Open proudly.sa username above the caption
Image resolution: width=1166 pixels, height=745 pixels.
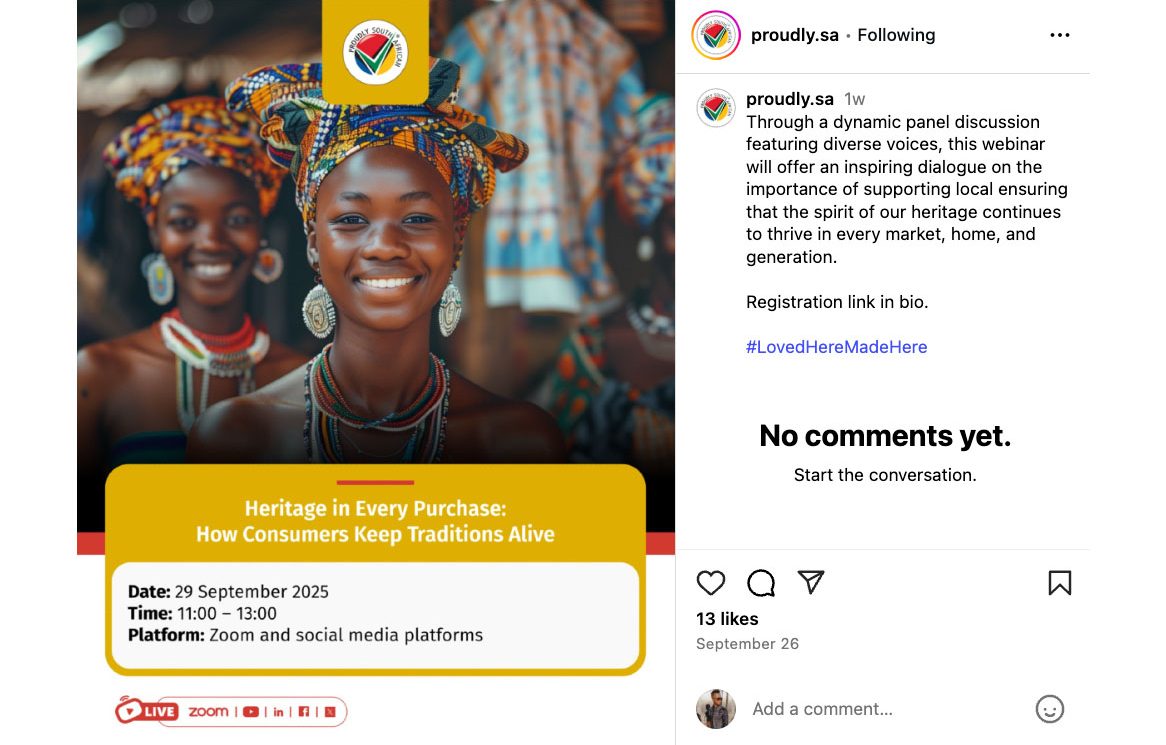[790, 99]
